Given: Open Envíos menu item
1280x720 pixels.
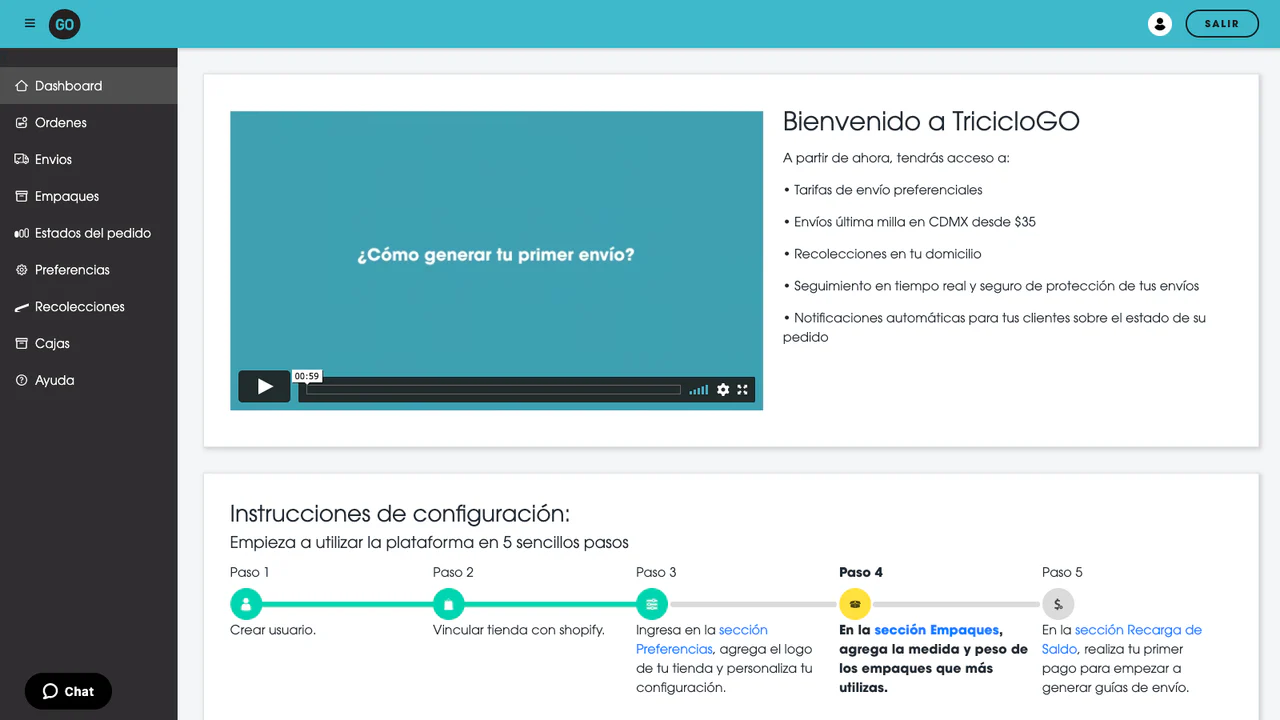Looking at the screenshot, I should click(89, 159).
